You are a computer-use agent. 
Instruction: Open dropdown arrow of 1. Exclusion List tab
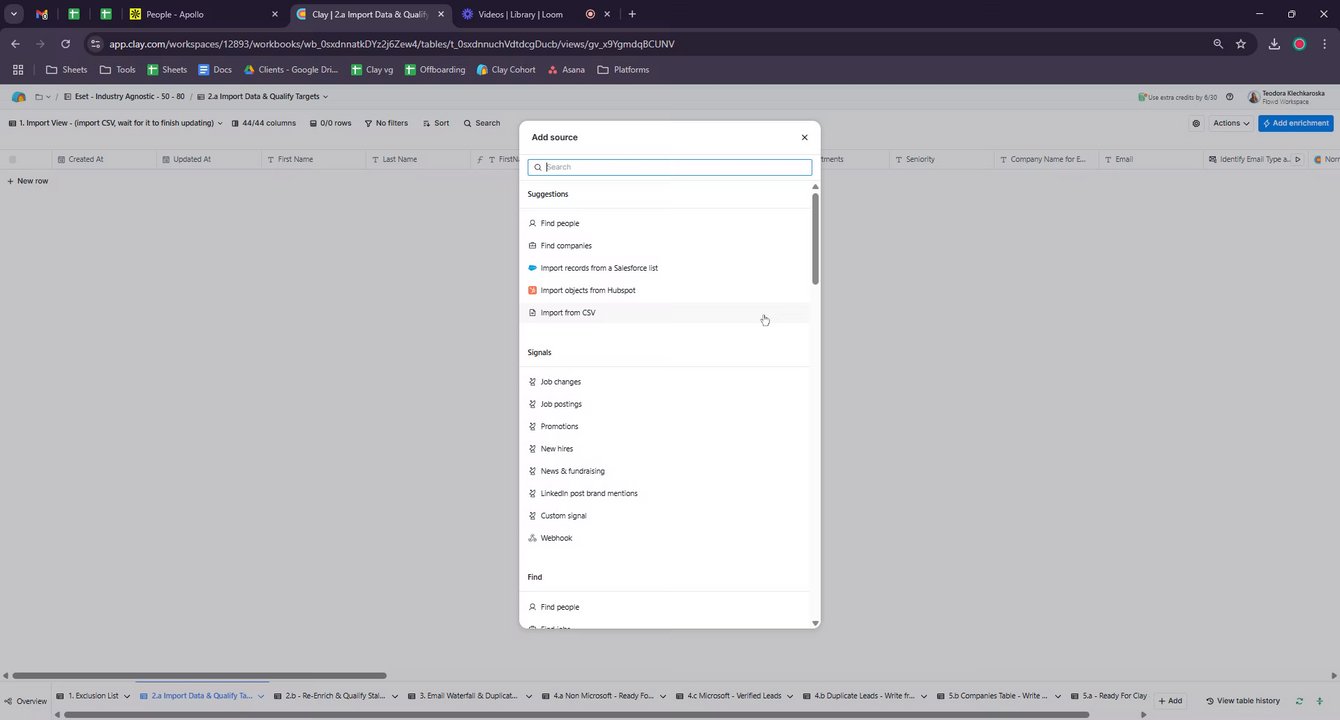point(126,696)
